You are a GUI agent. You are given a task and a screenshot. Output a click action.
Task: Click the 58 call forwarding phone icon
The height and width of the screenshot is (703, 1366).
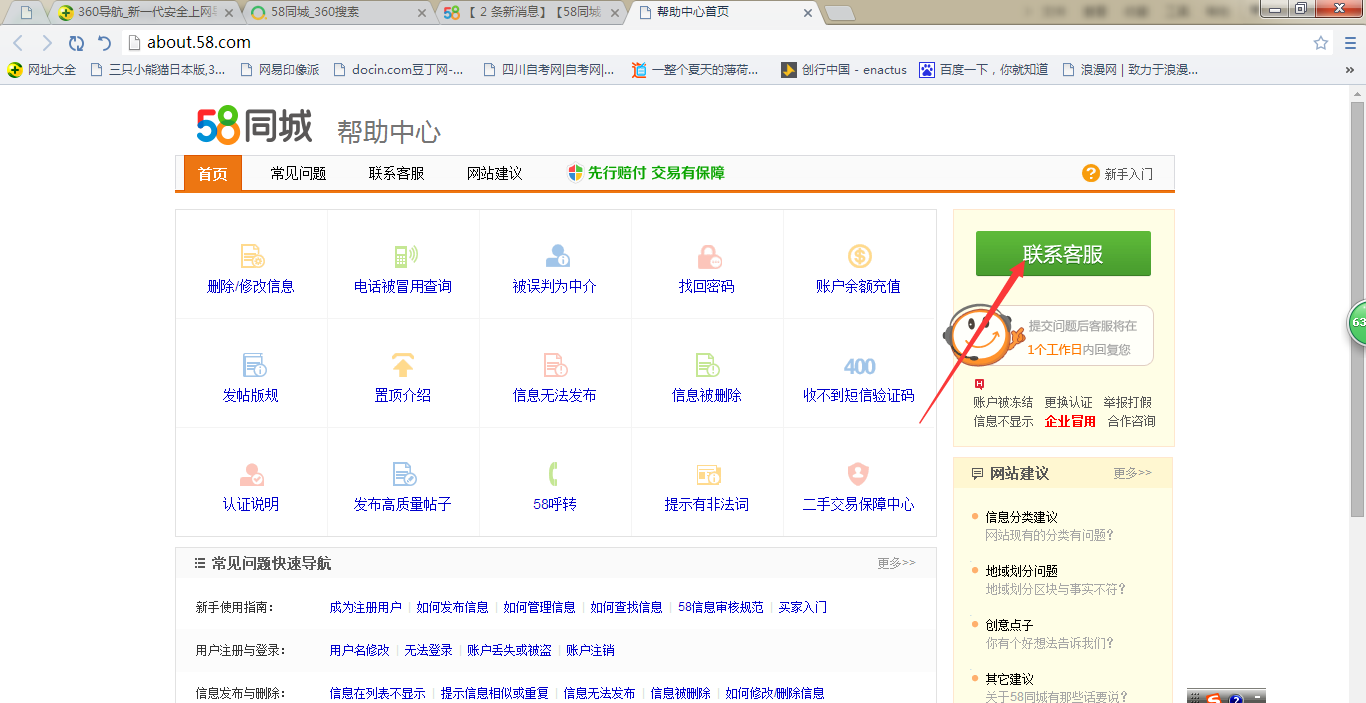553,474
